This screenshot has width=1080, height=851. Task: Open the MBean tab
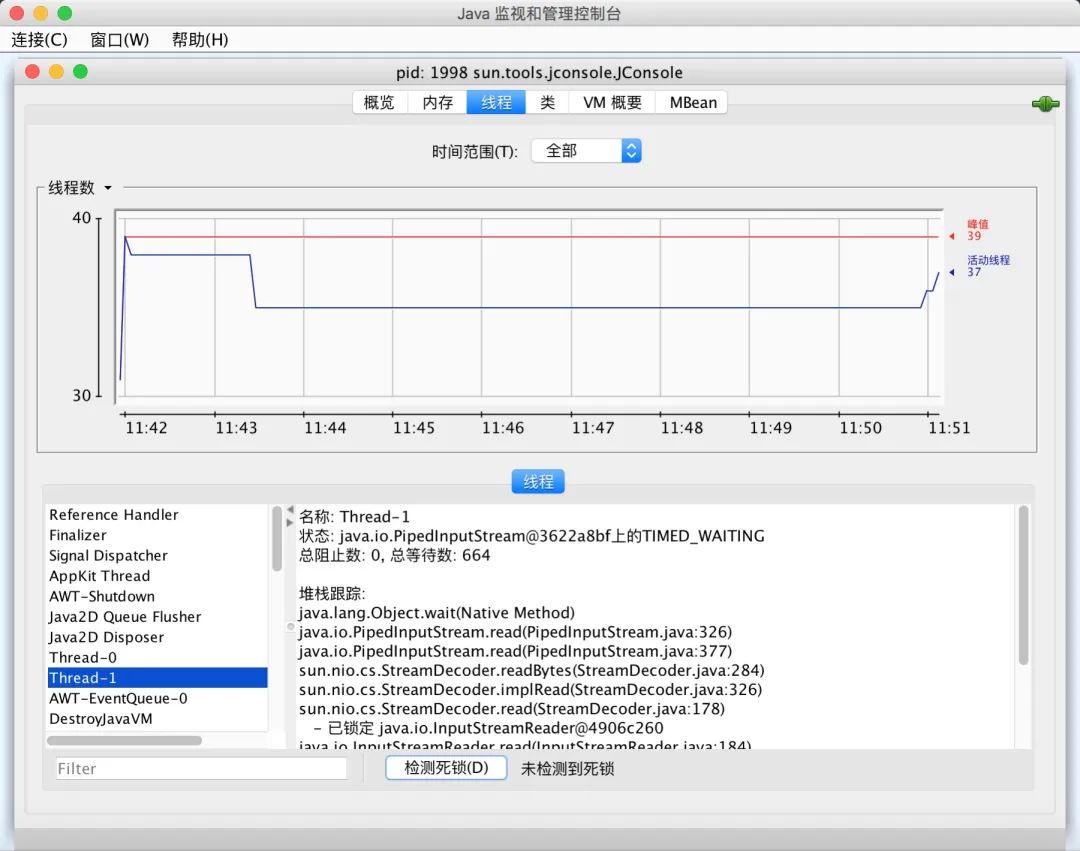[x=693, y=103]
